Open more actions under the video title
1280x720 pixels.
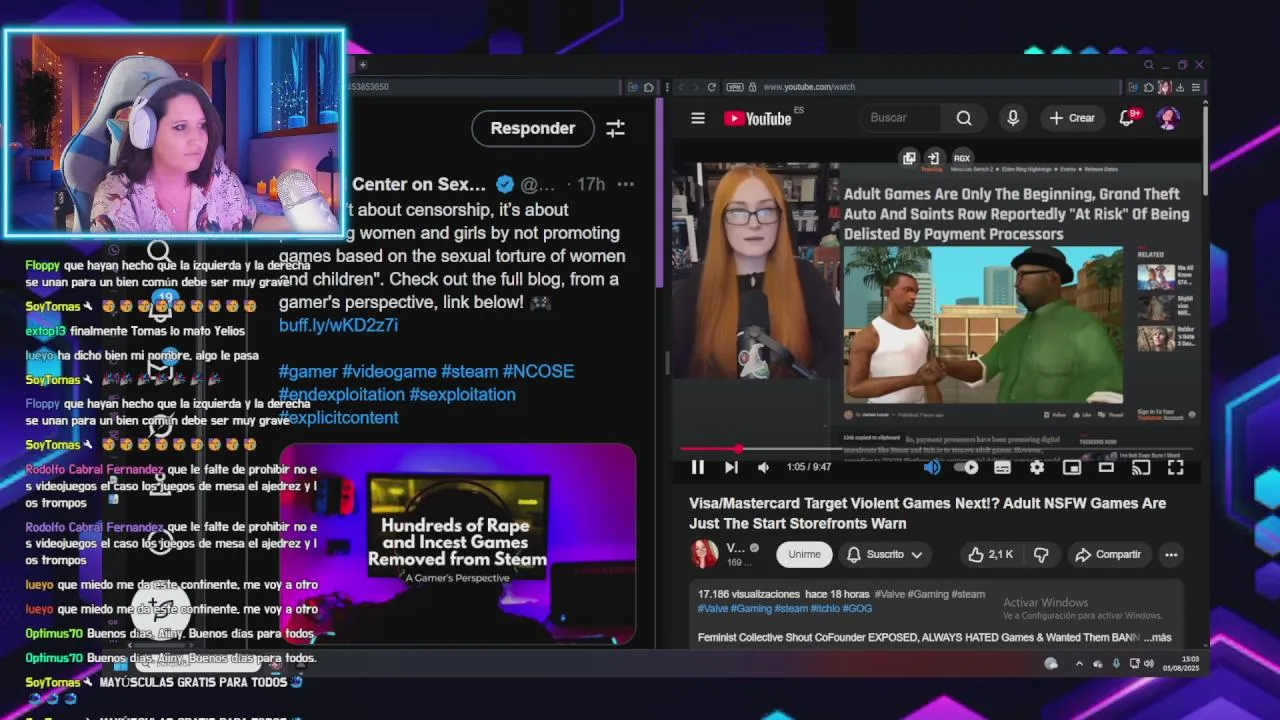pos(1171,554)
